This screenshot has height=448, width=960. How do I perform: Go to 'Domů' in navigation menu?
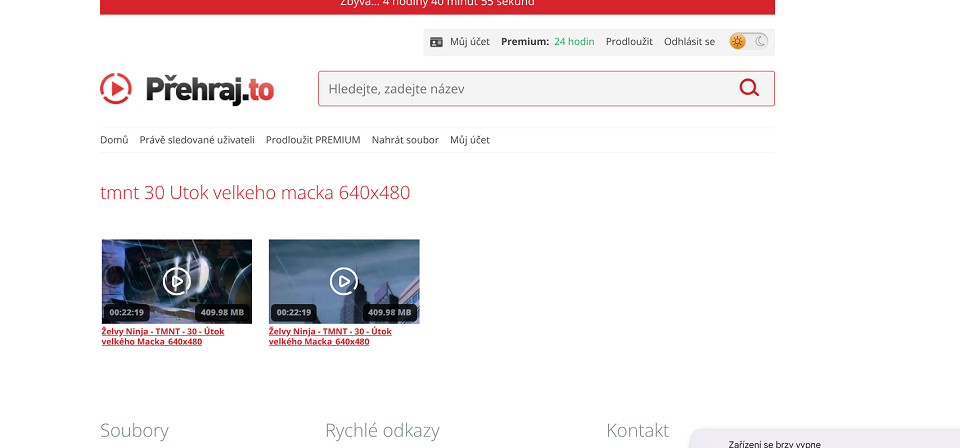pos(114,140)
